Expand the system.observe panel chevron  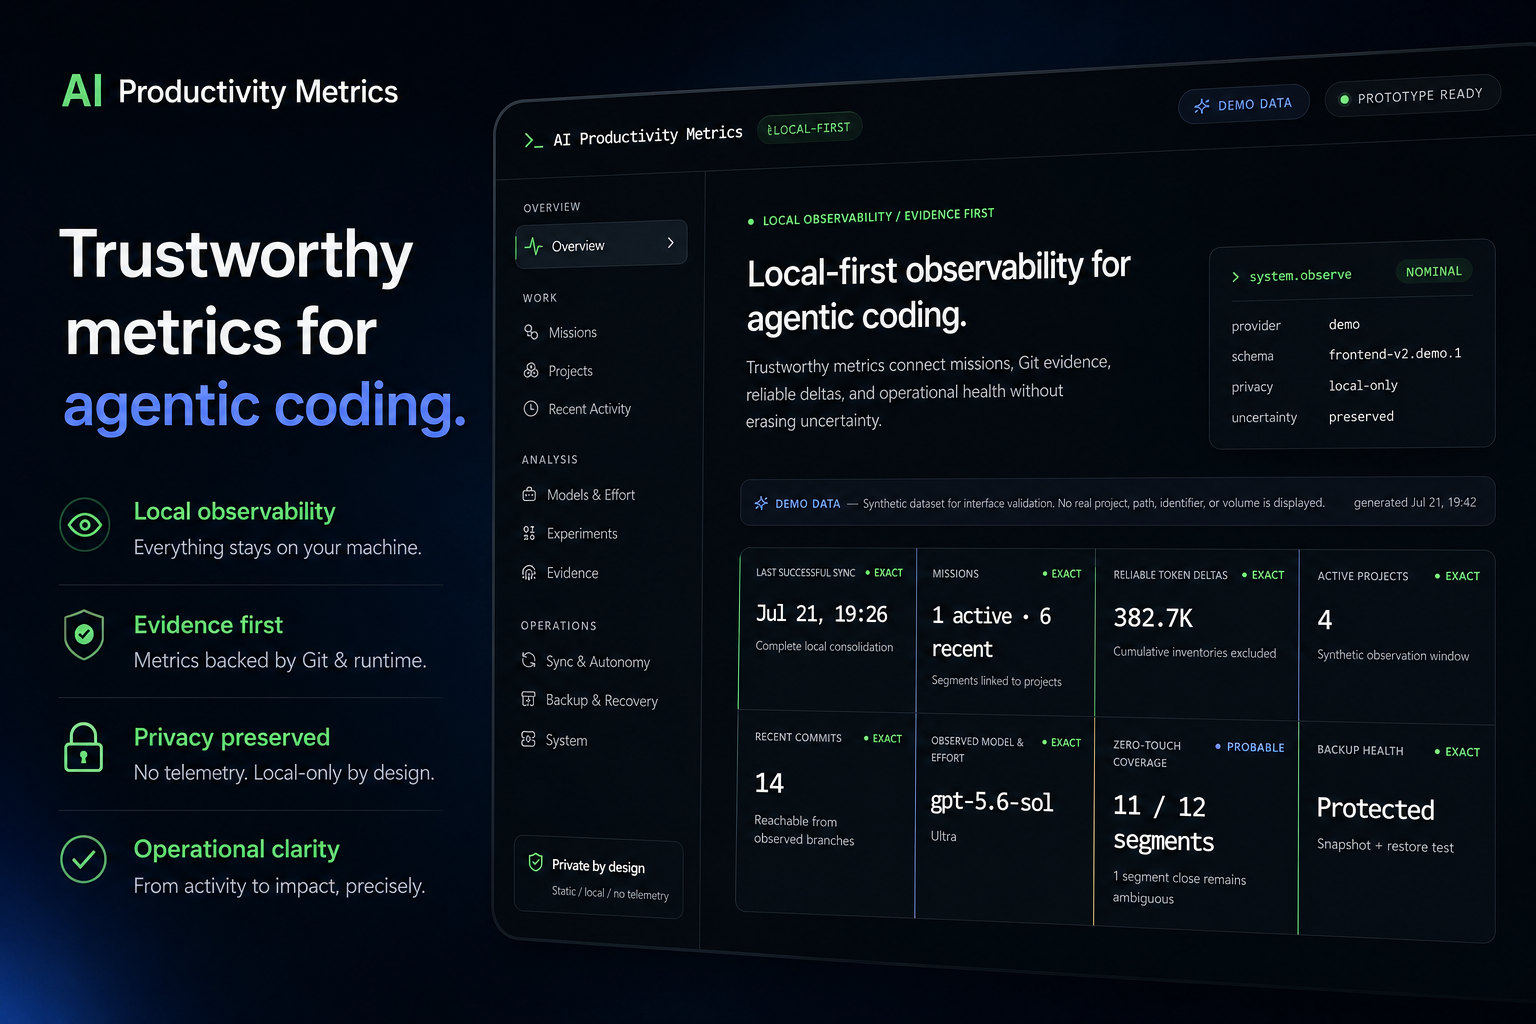[1235, 277]
